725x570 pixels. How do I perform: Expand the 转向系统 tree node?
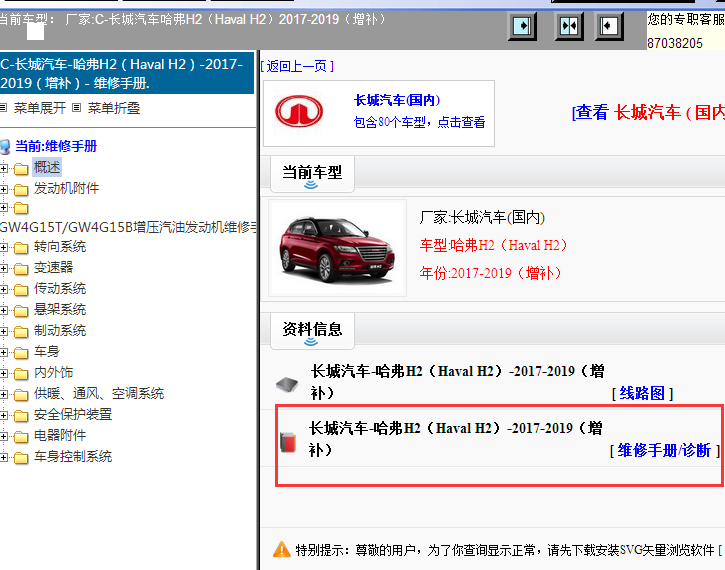pyautogui.click(x=3, y=248)
